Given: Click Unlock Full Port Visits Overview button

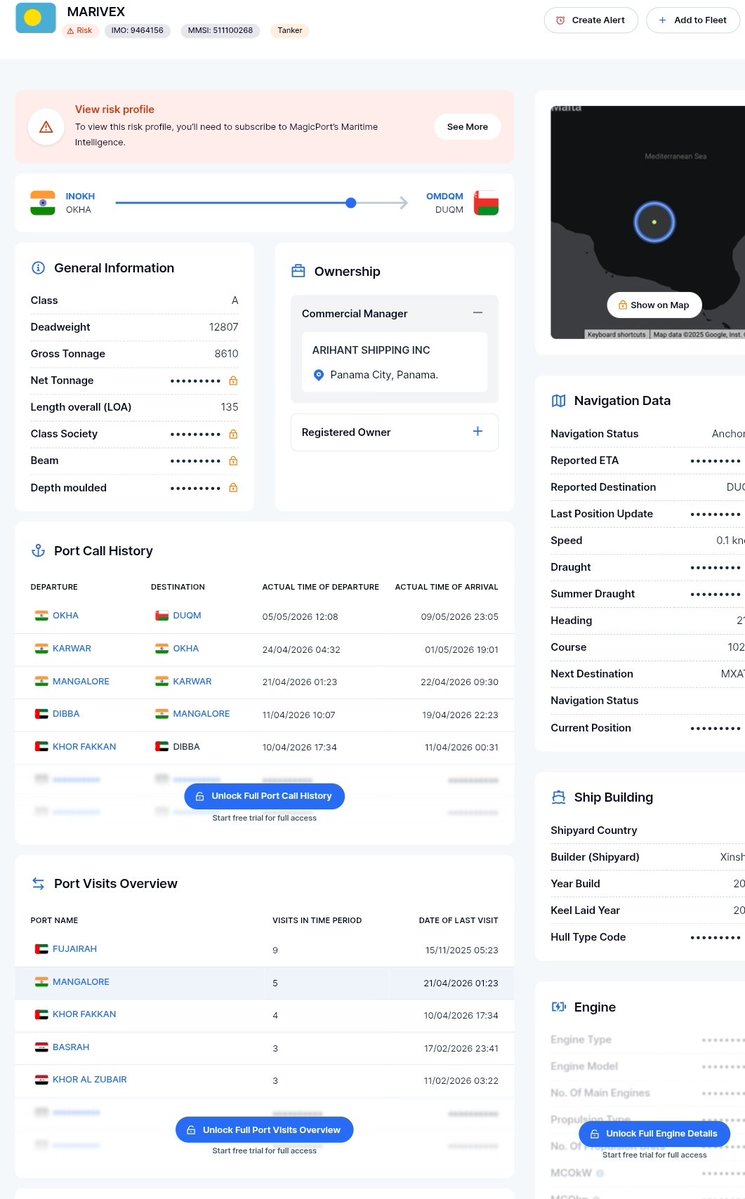Looking at the screenshot, I should point(264,1129).
